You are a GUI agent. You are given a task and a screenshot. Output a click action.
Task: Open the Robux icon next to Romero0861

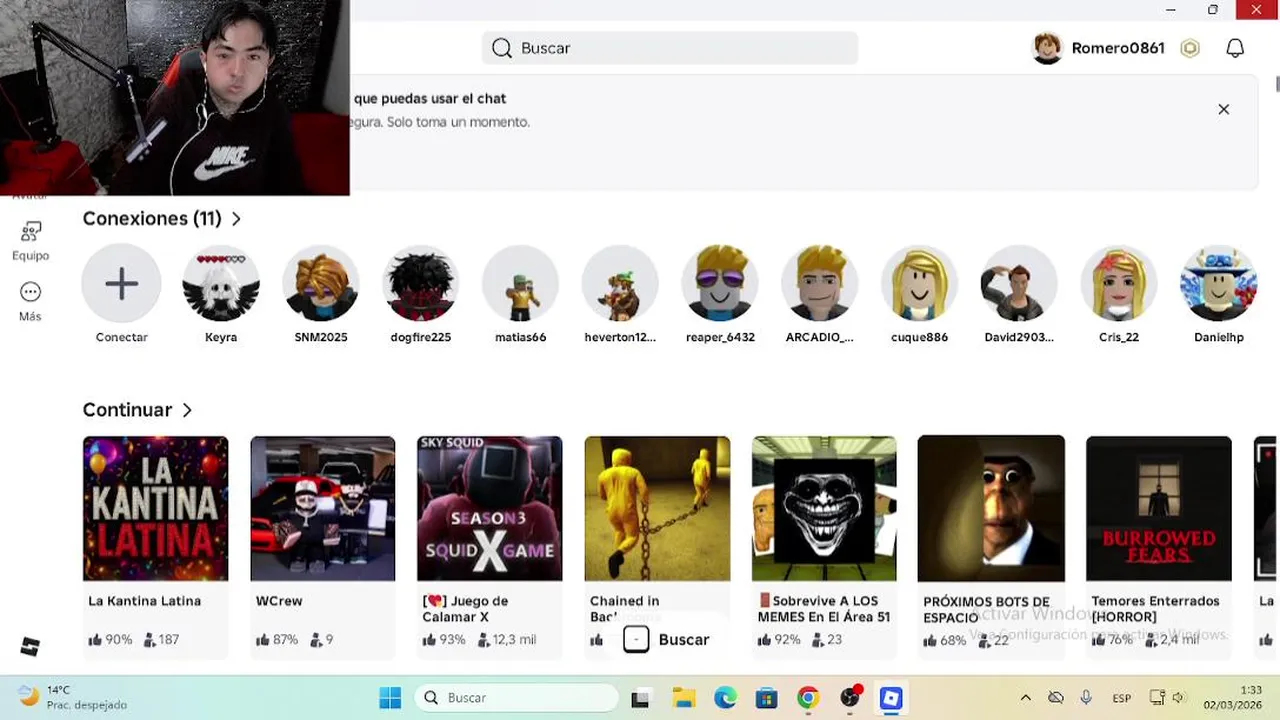1190,48
